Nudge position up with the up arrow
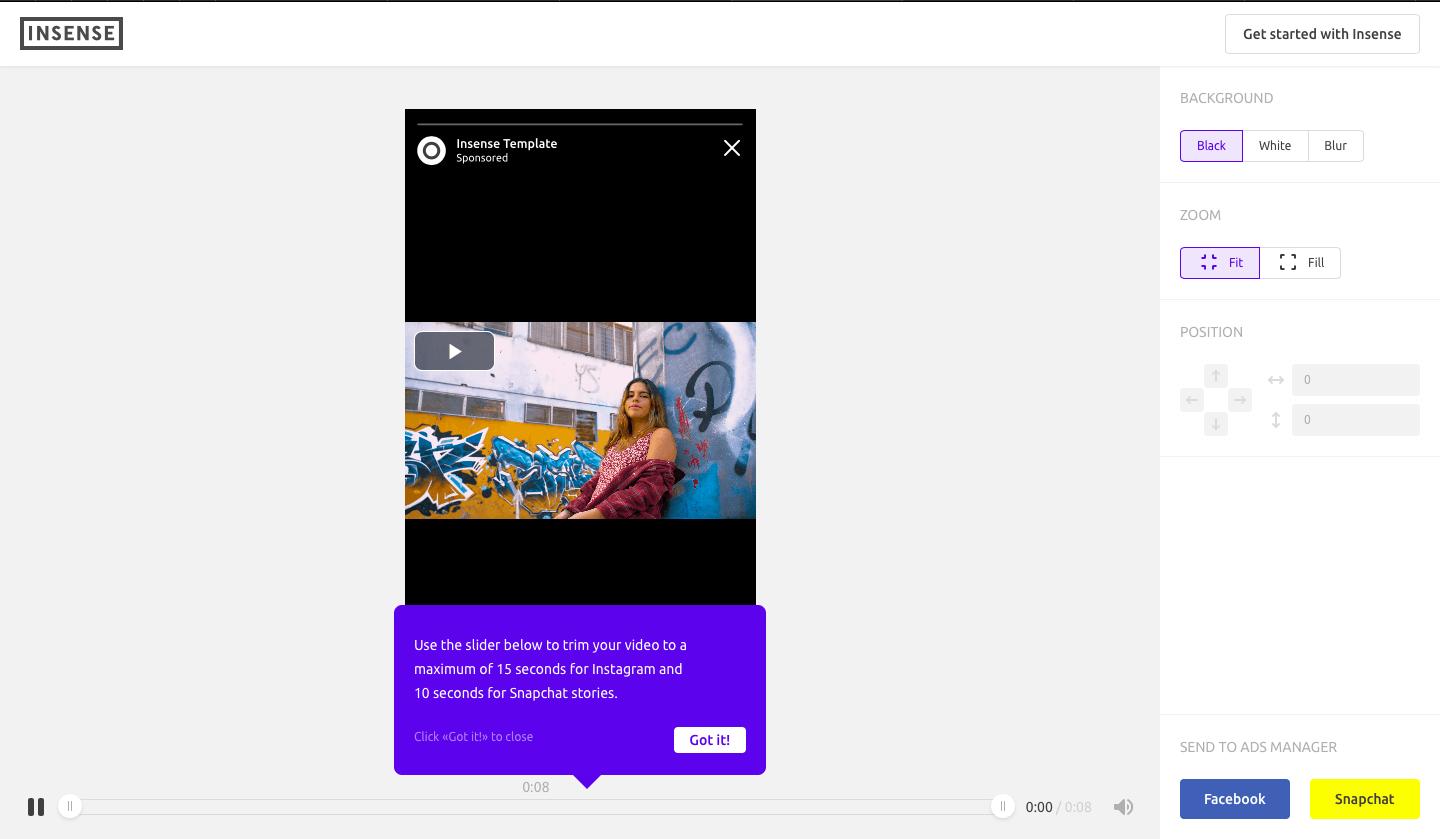The width and height of the screenshot is (1440, 839). tap(1216, 377)
